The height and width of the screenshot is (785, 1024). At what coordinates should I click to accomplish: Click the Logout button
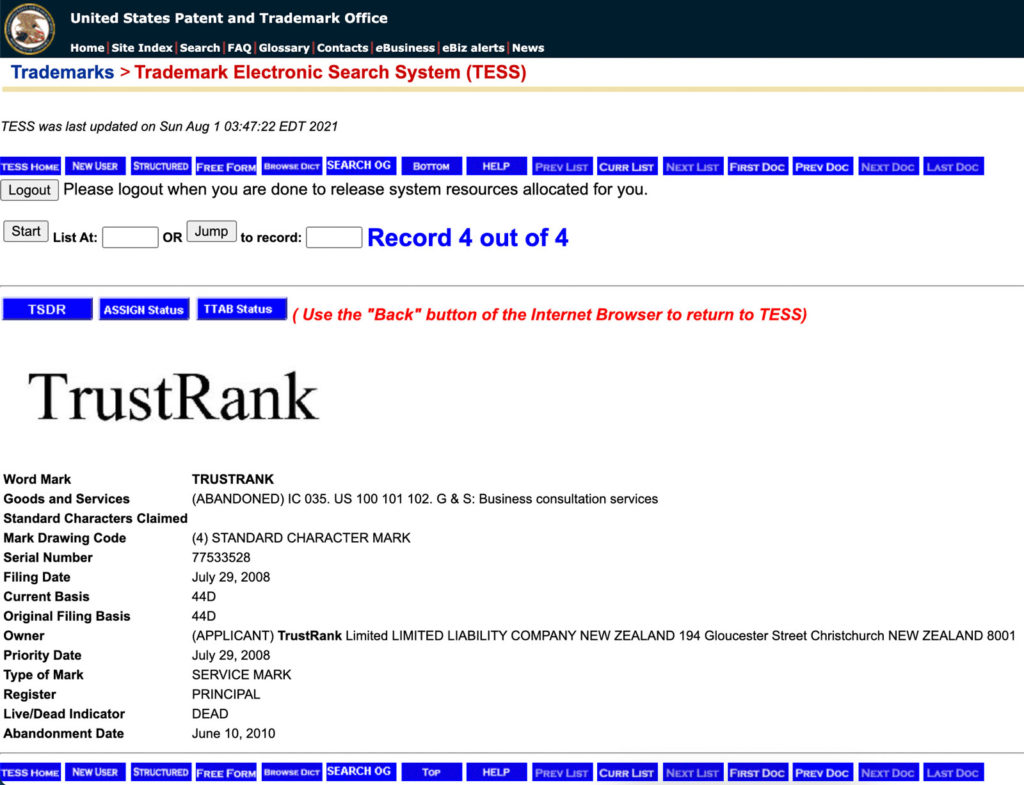(29, 190)
